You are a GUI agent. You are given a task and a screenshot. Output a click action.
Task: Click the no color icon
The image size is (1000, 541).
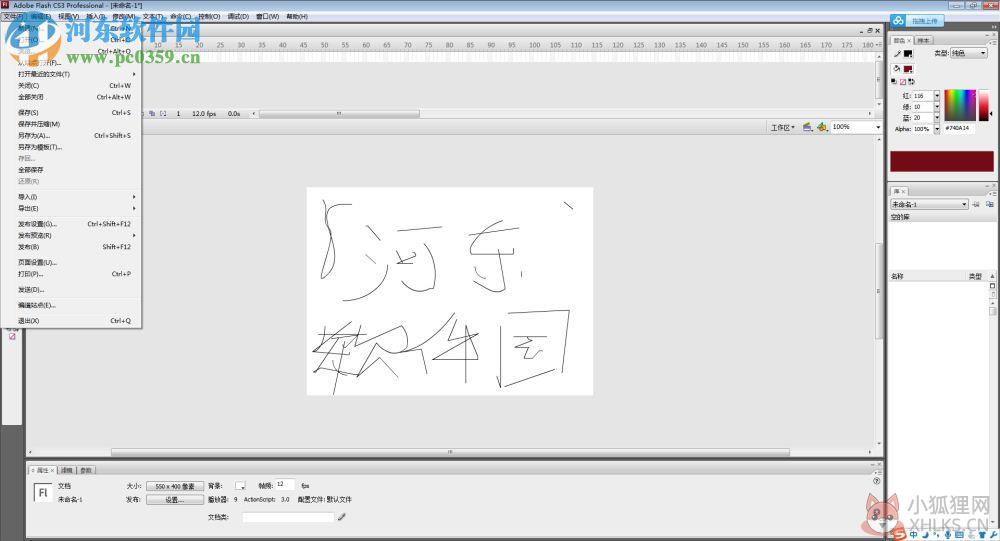pyautogui.click(x=902, y=82)
